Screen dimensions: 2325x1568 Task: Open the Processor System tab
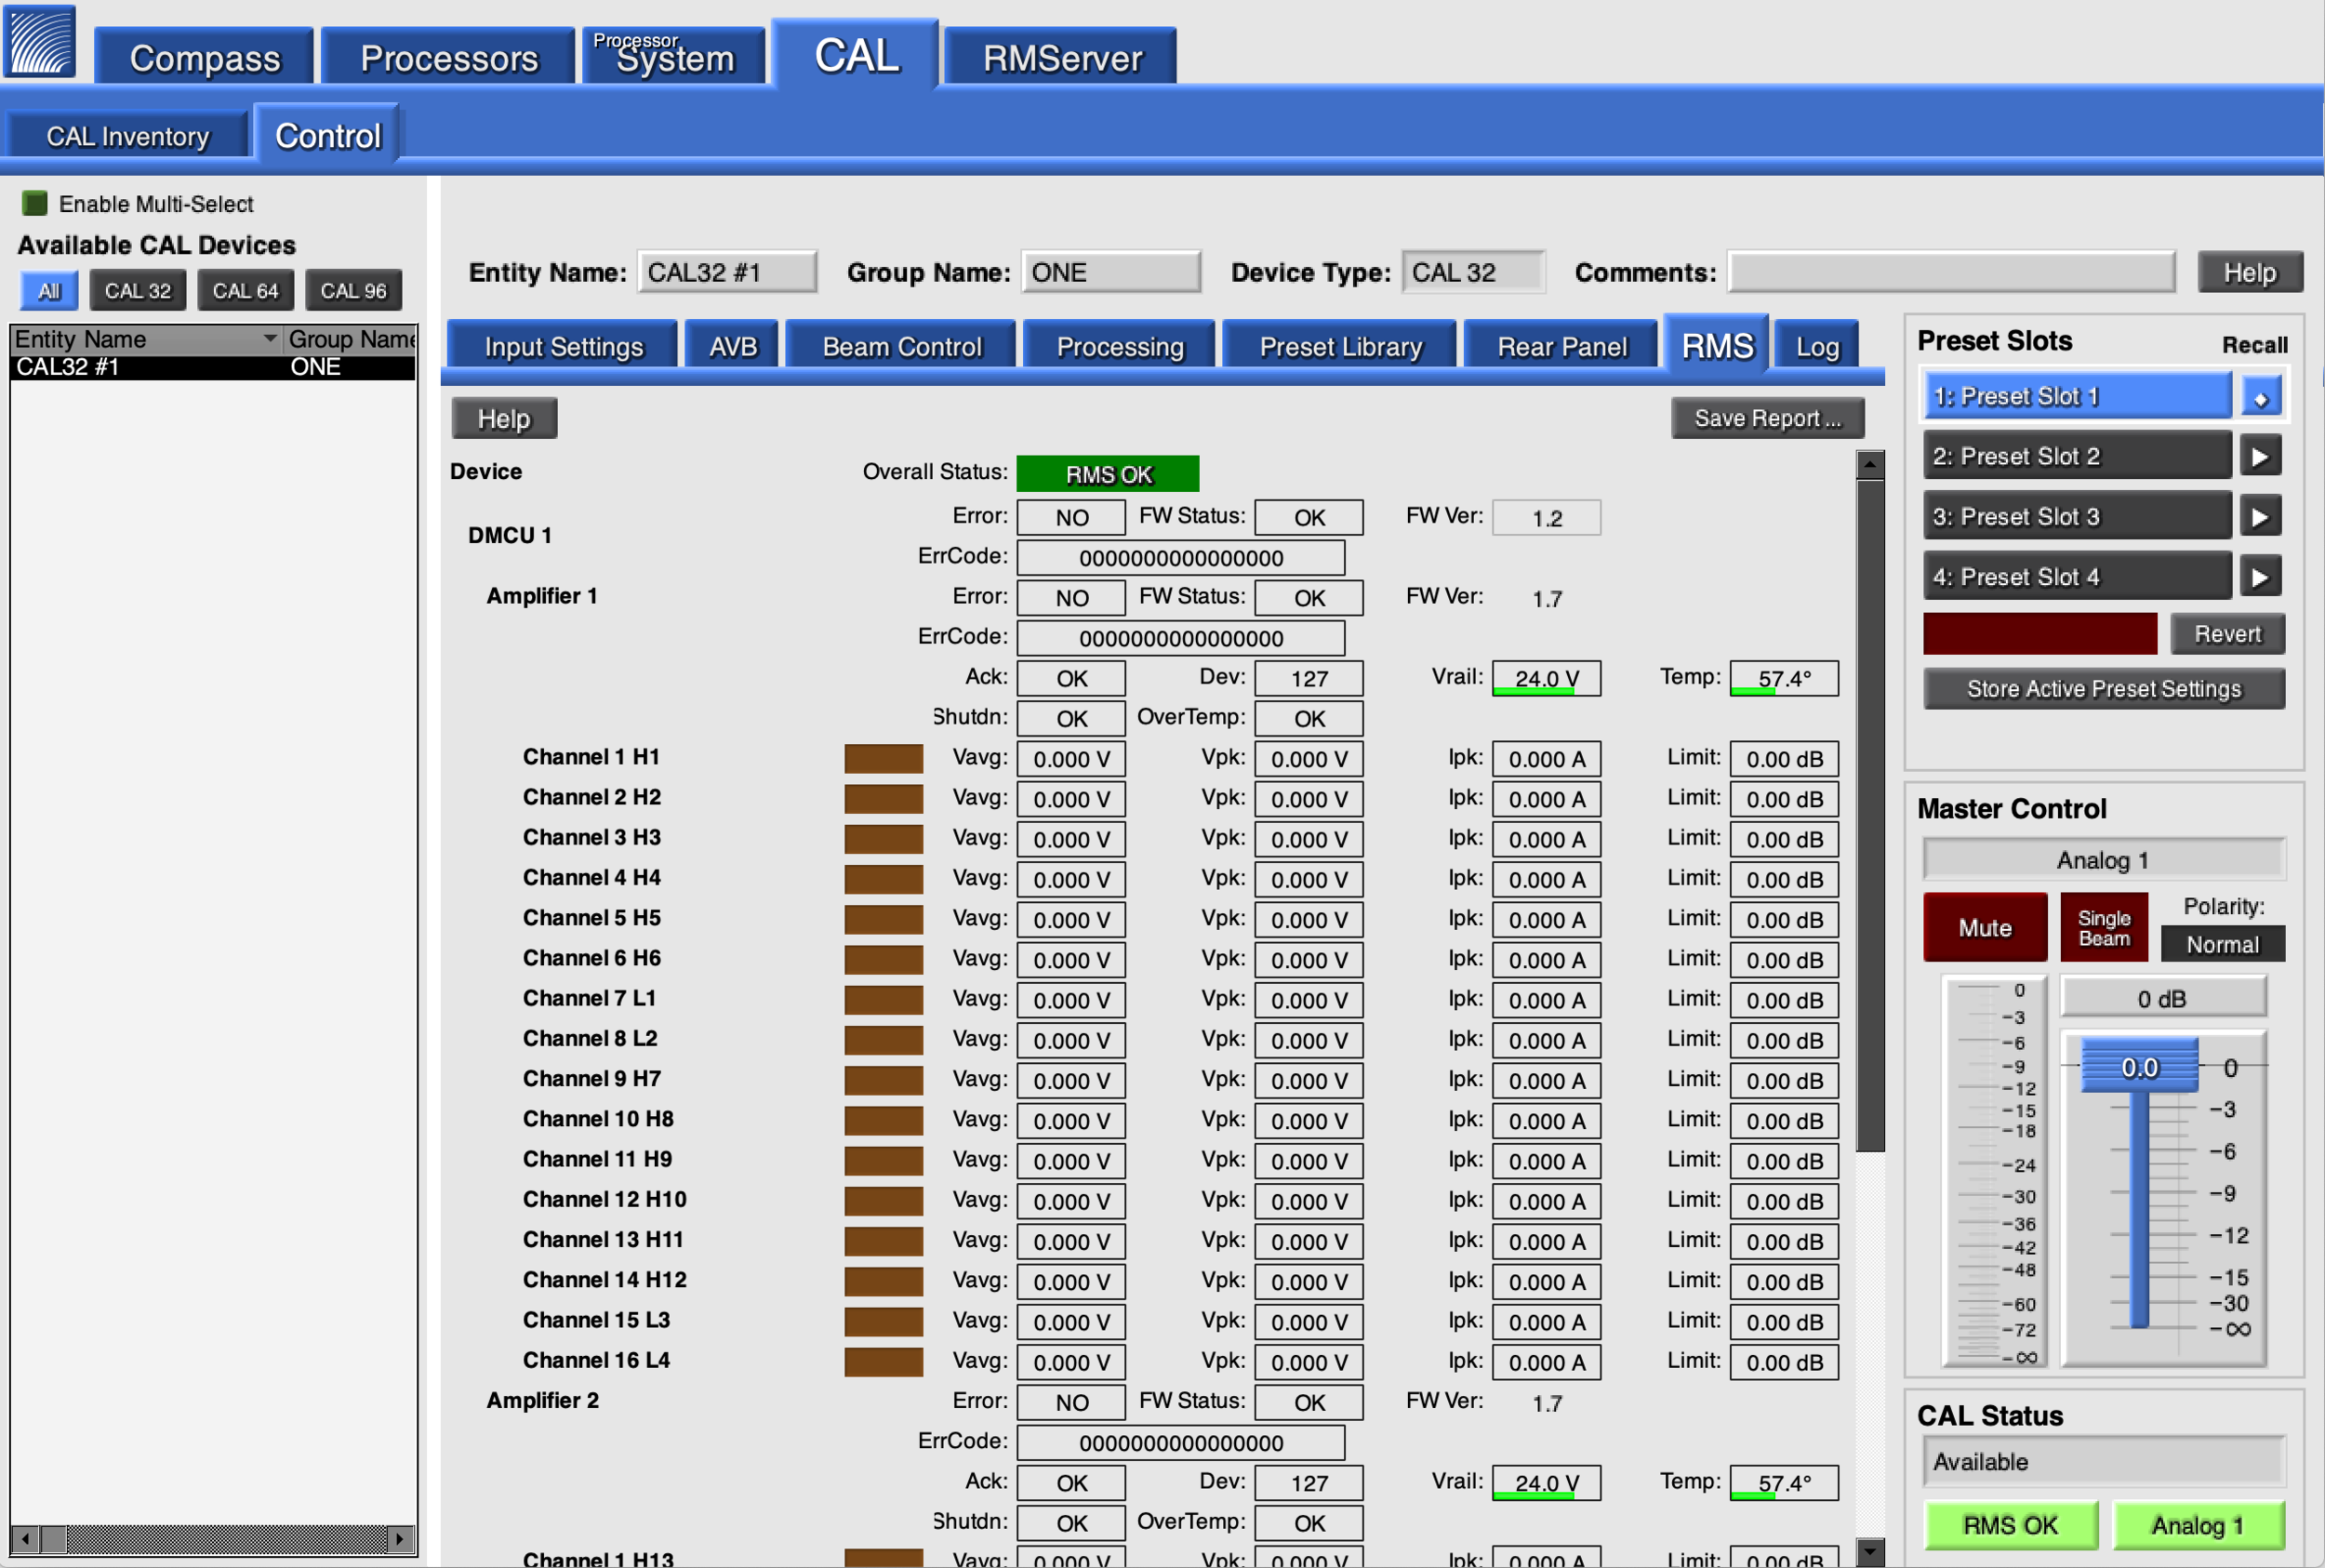[x=675, y=56]
